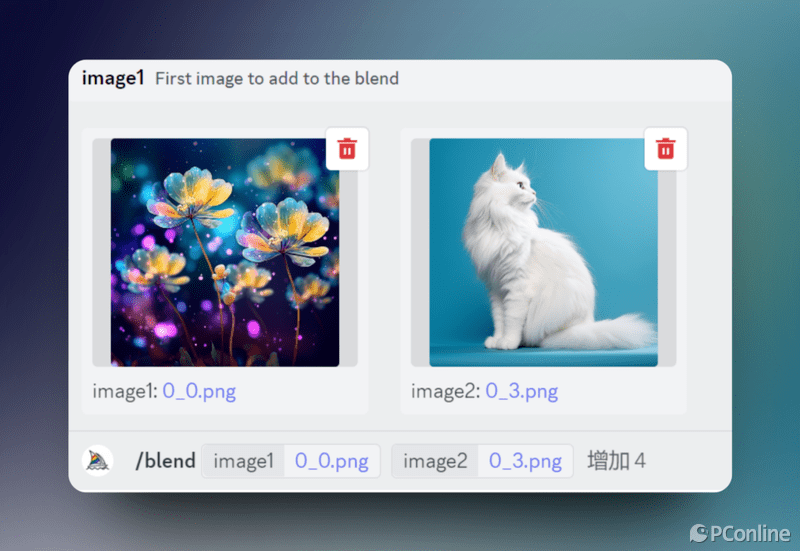Click the /blend command text
The width and height of the screenshot is (800, 551).
pyautogui.click(x=165, y=461)
